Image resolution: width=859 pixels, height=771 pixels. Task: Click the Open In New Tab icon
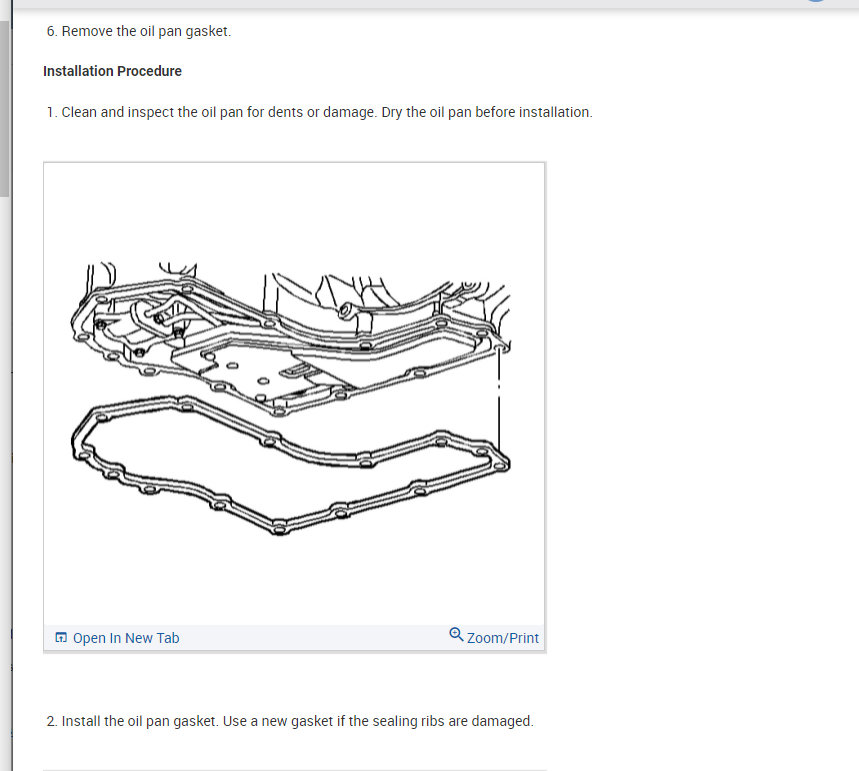(x=61, y=637)
